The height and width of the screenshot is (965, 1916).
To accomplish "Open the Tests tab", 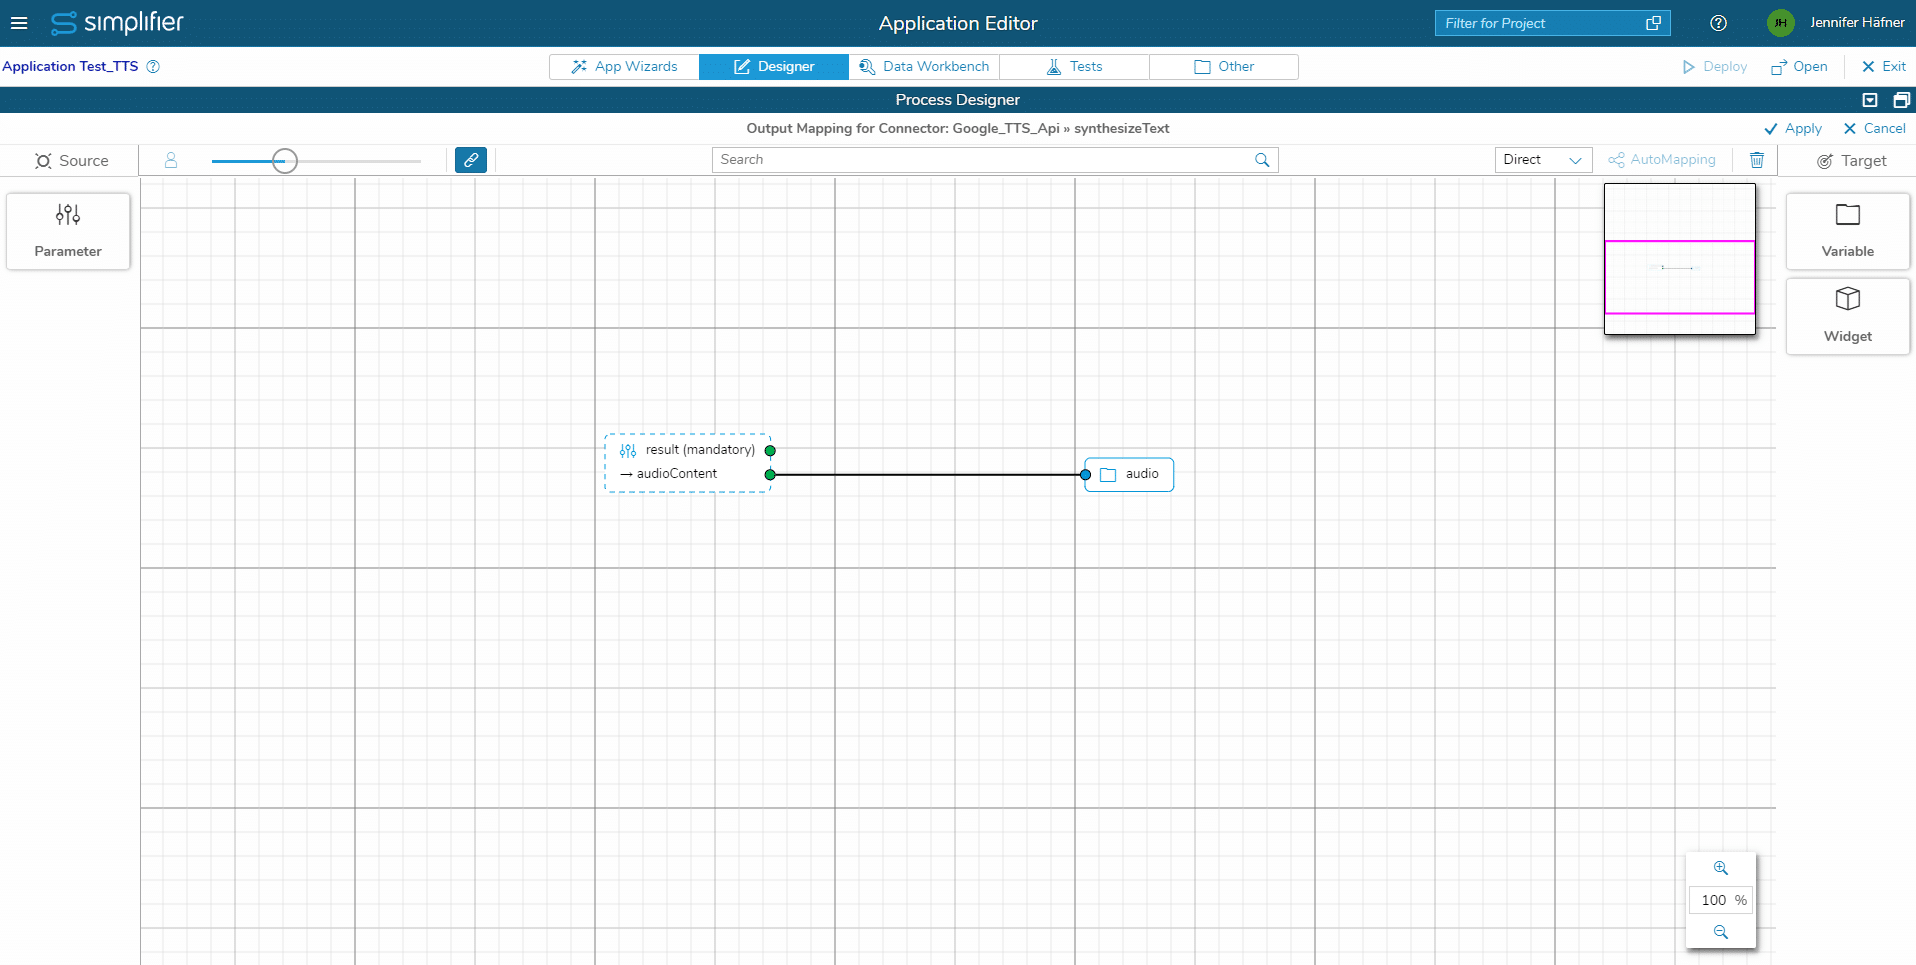I will click(x=1074, y=67).
